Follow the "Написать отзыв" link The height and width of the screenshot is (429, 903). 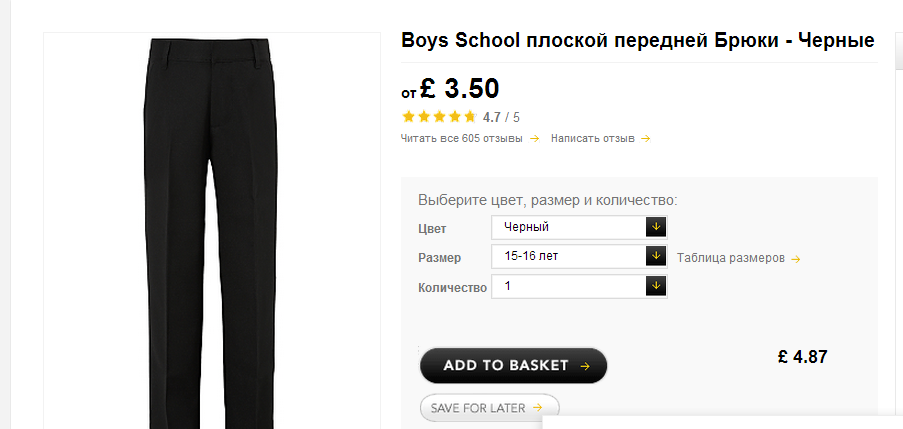pos(593,139)
